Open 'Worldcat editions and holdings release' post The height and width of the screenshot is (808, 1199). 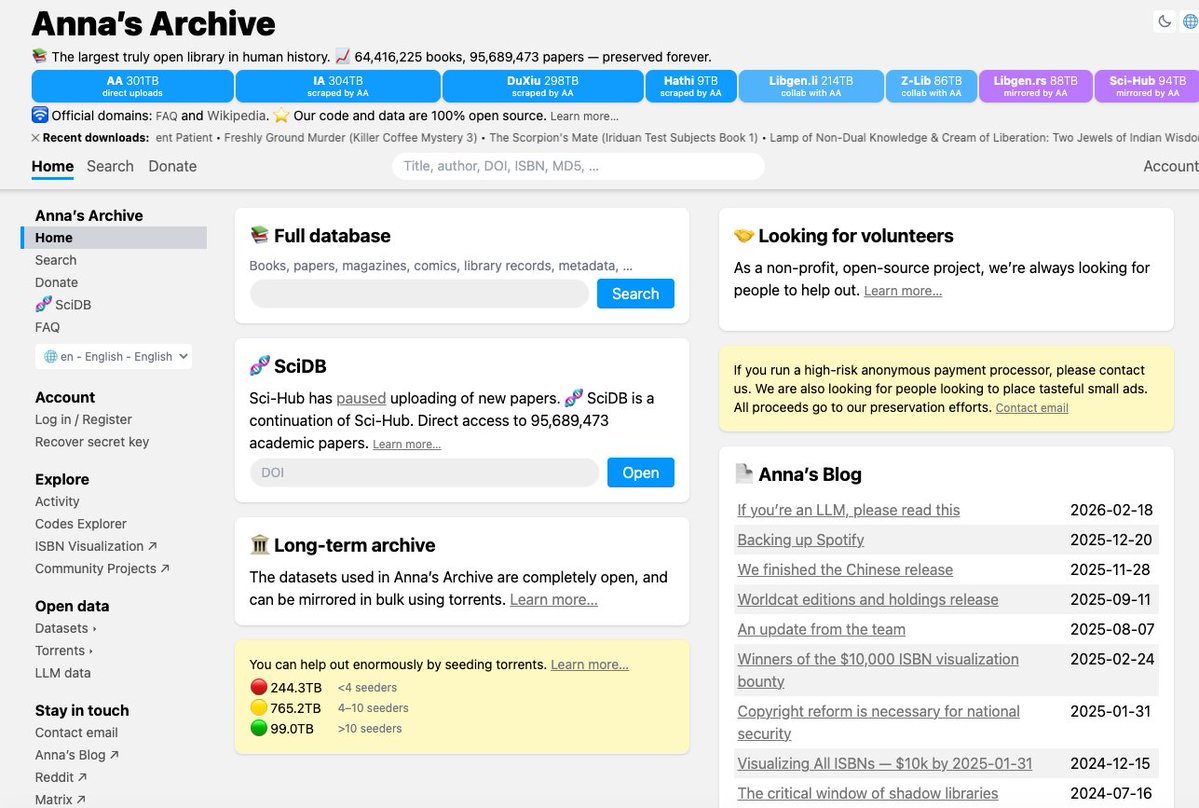tap(868, 599)
